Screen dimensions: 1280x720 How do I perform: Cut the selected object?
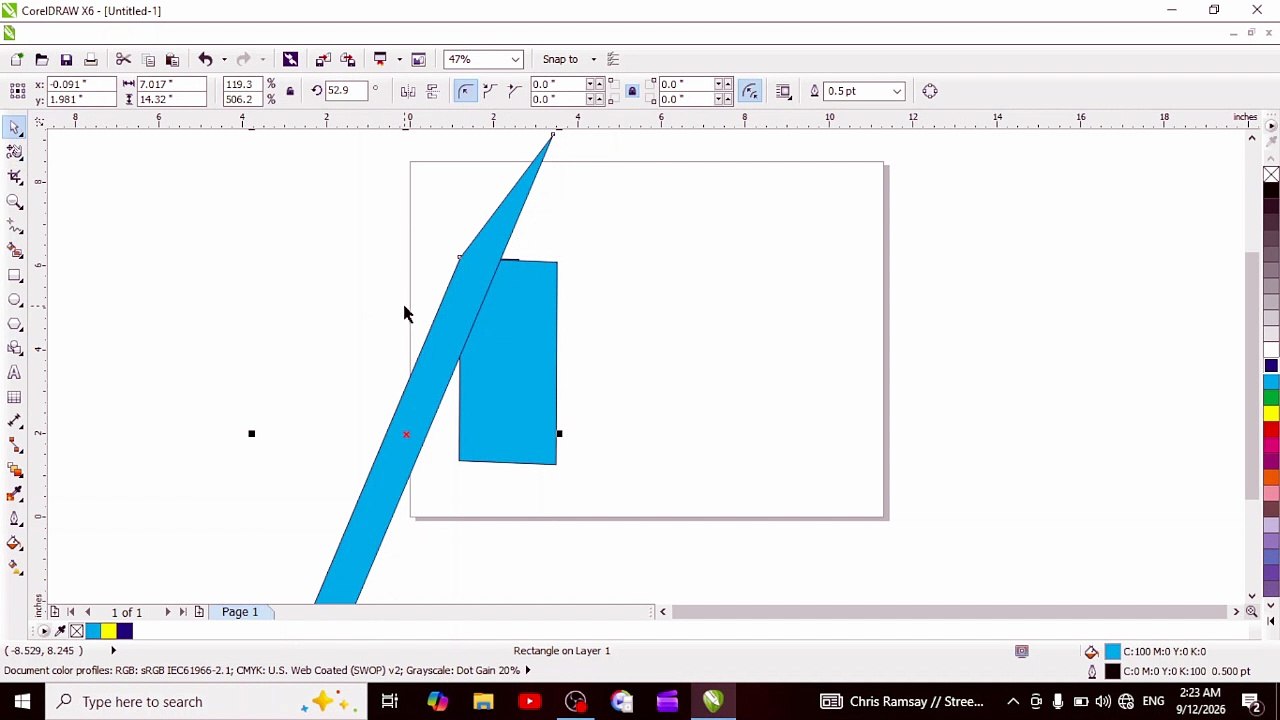pyautogui.click(x=124, y=60)
